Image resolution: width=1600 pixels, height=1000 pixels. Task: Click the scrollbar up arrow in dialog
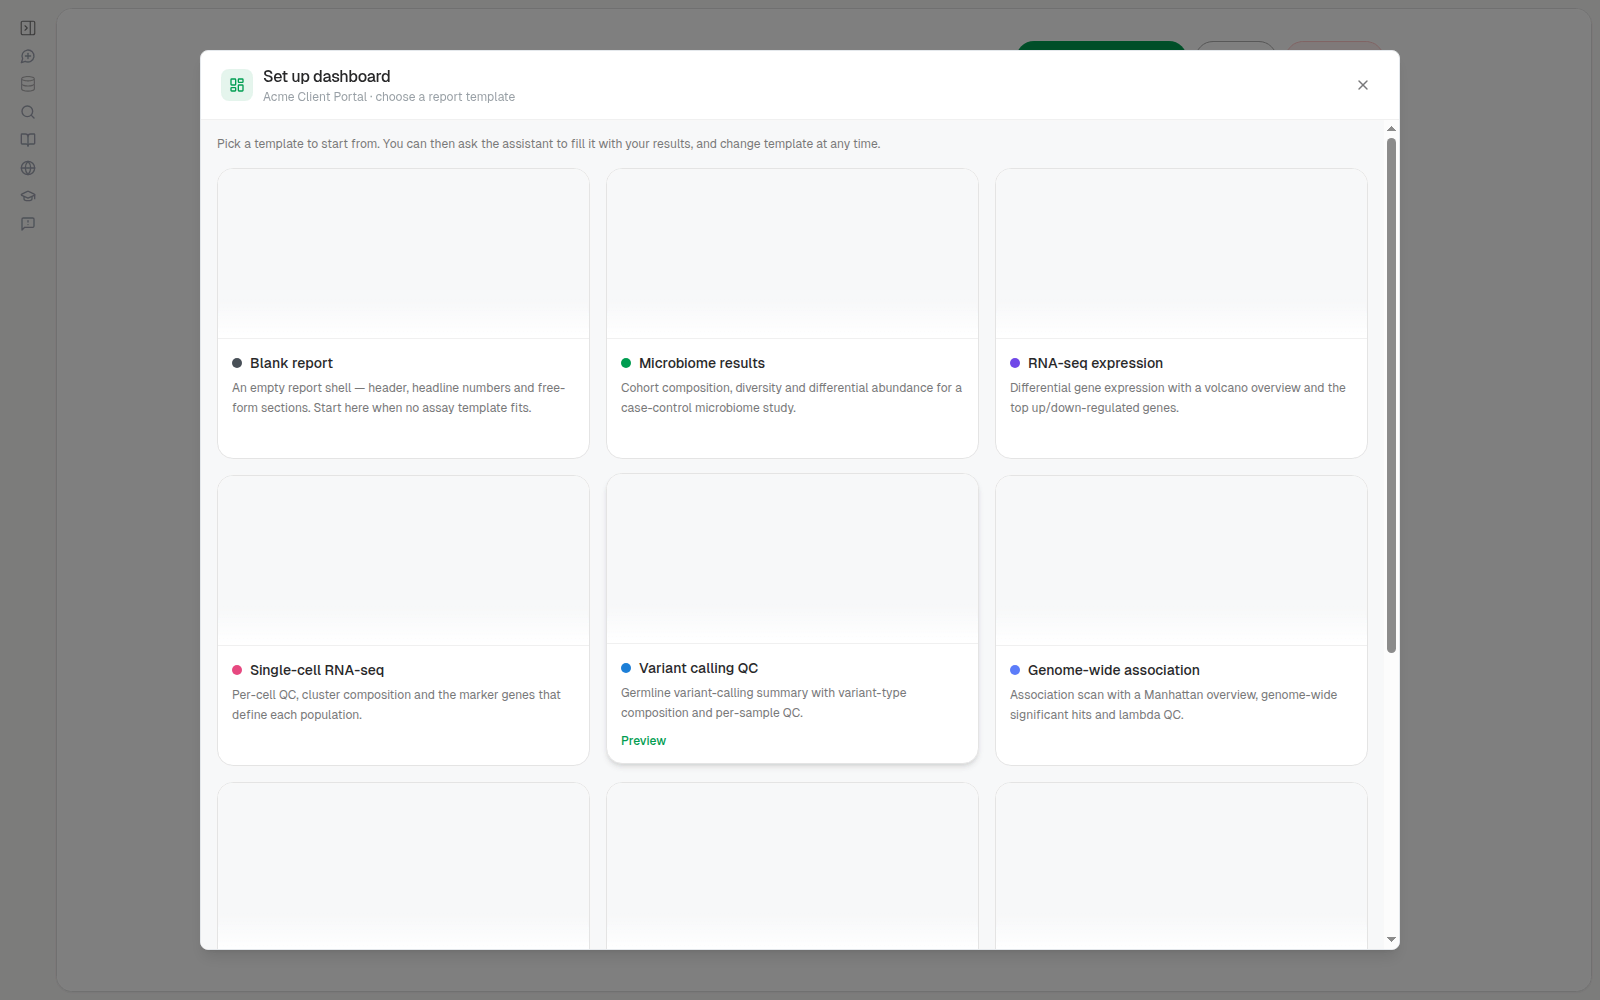pyautogui.click(x=1391, y=129)
